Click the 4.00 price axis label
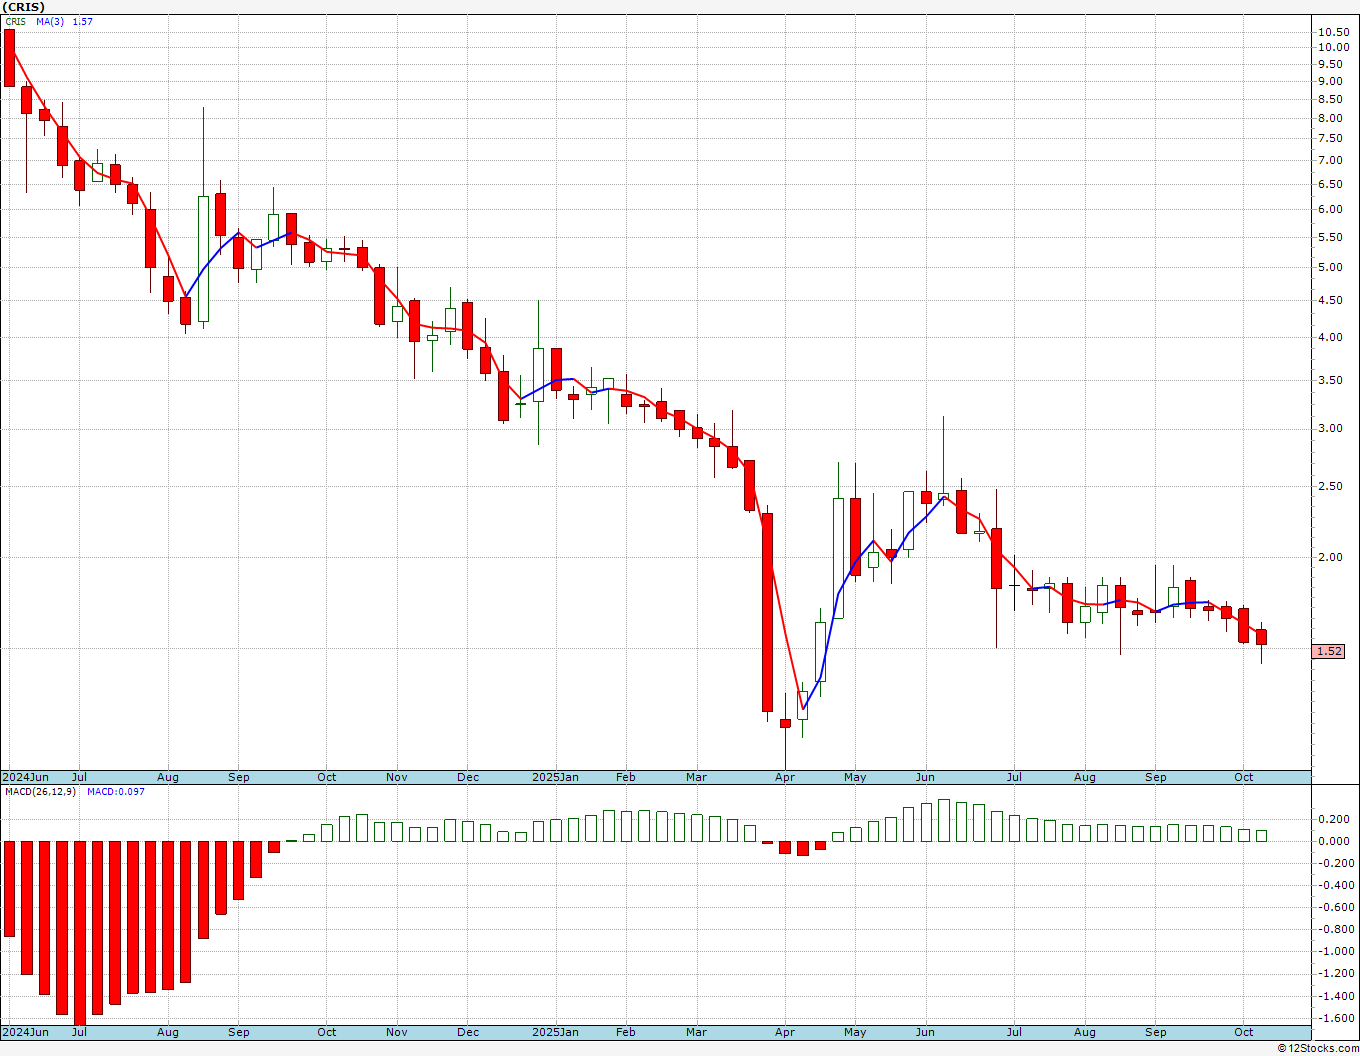This screenshot has height=1056, width=1360. pos(1330,337)
